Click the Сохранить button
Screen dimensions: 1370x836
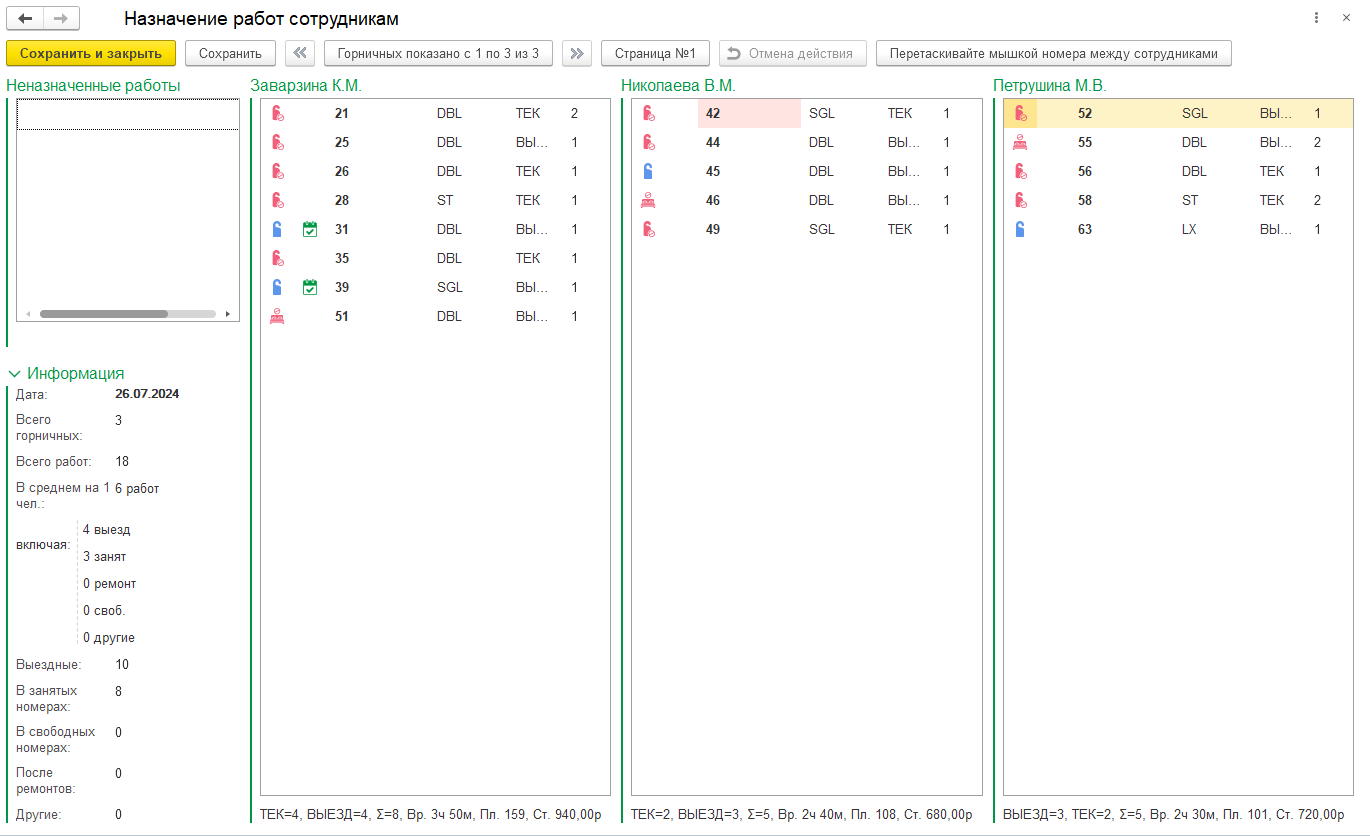coord(230,53)
